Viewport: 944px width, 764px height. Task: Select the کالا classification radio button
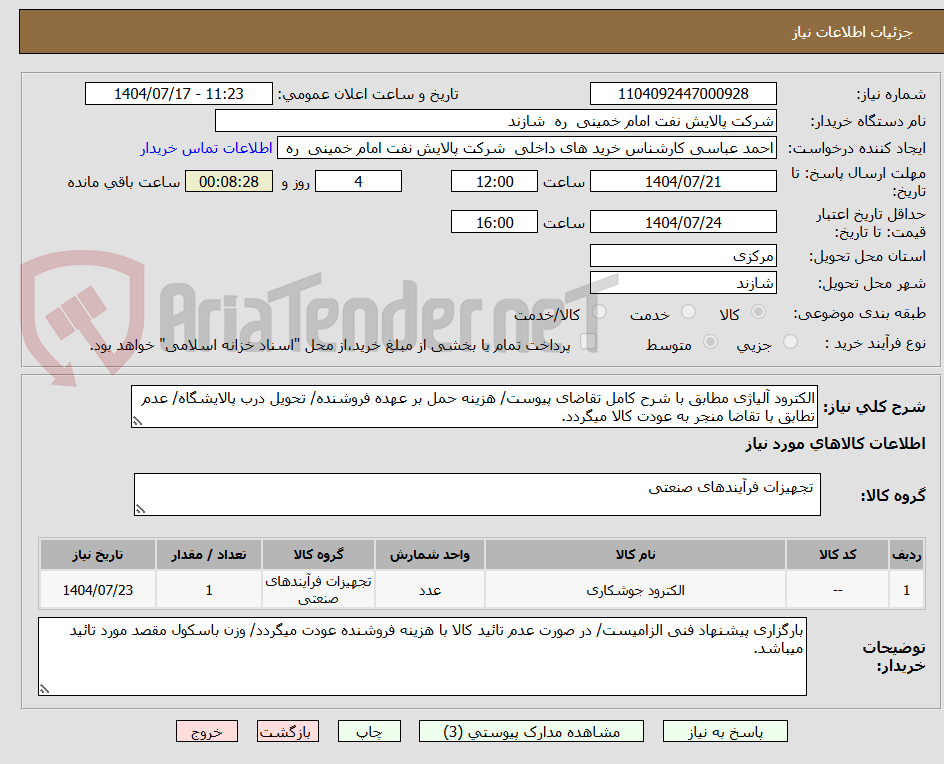pos(757,311)
